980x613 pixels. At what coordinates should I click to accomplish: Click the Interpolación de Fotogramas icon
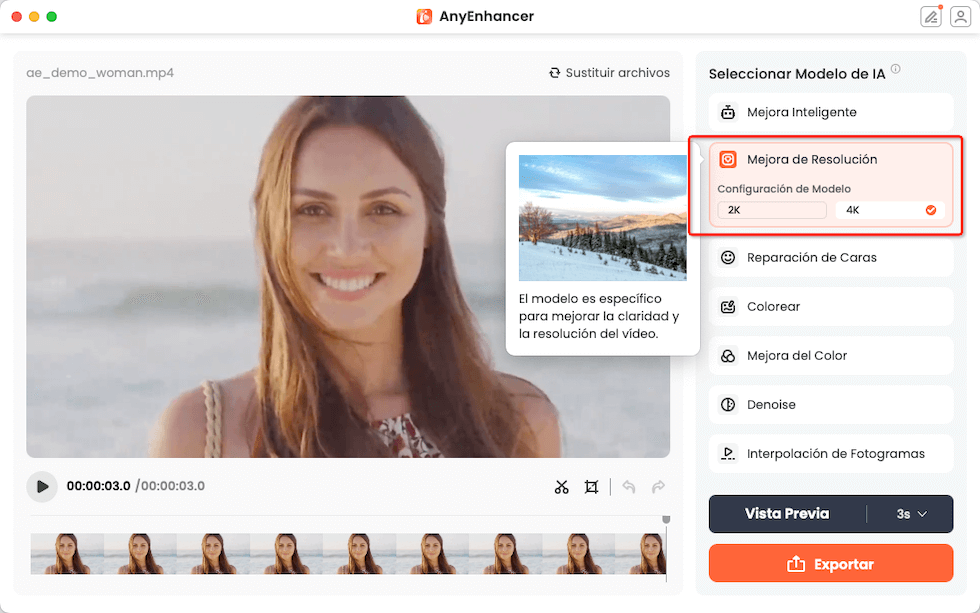tap(730, 453)
